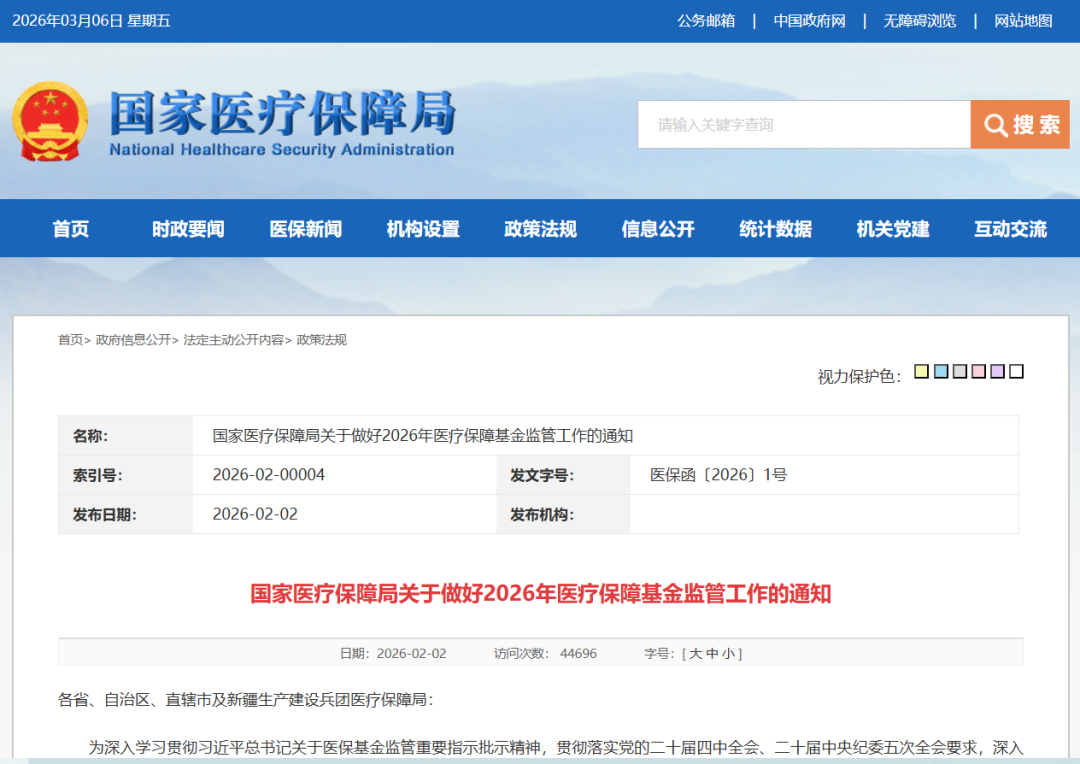Click the 政府信息公开 breadcrumb link

133,340
